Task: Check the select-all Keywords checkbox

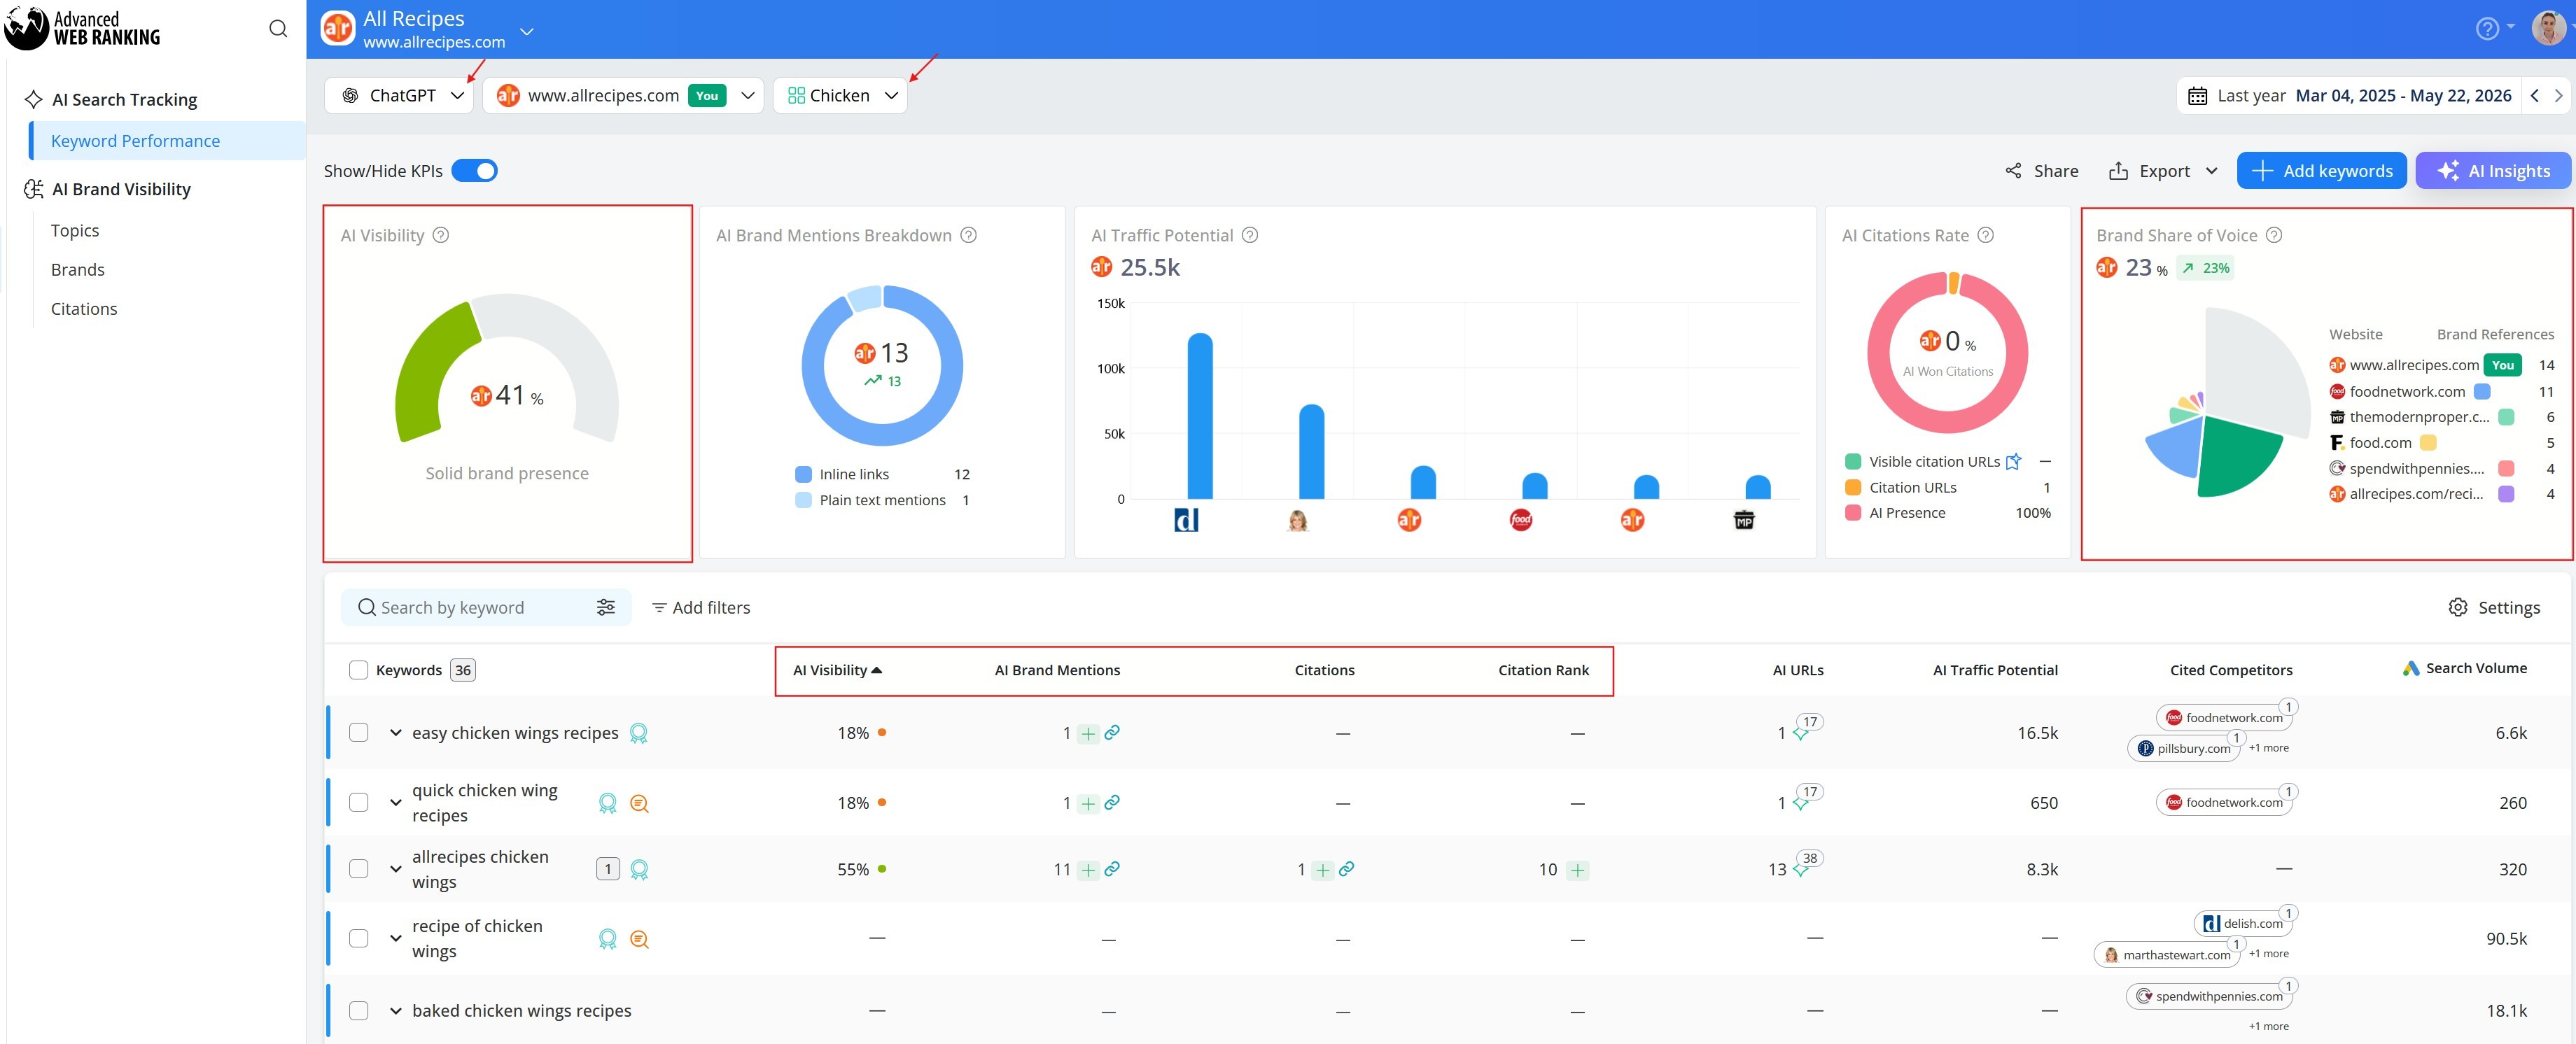Action: pos(358,670)
